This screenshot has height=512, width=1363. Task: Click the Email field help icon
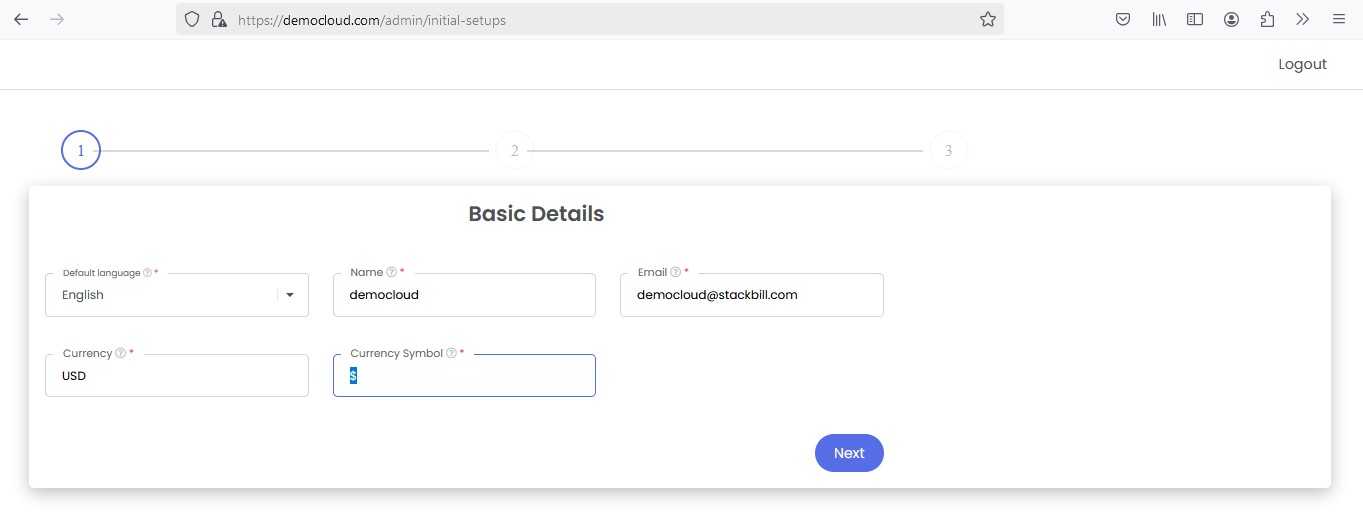click(x=676, y=272)
